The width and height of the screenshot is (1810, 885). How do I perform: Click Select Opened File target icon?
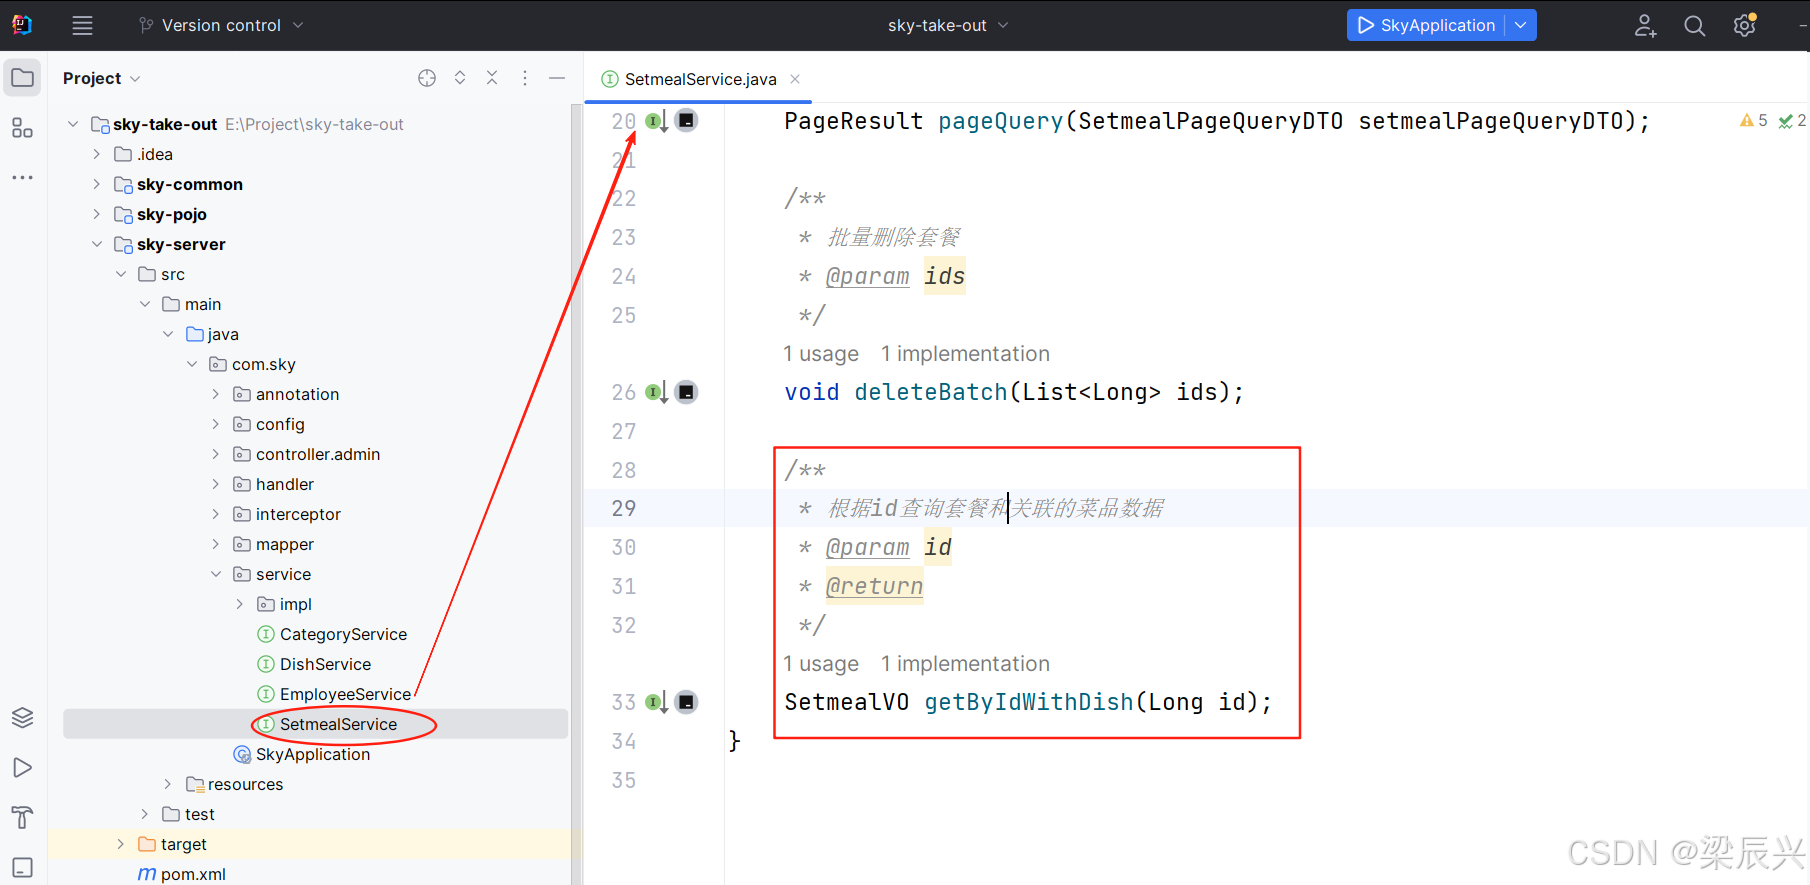pyautogui.click(x=427, y=78)
